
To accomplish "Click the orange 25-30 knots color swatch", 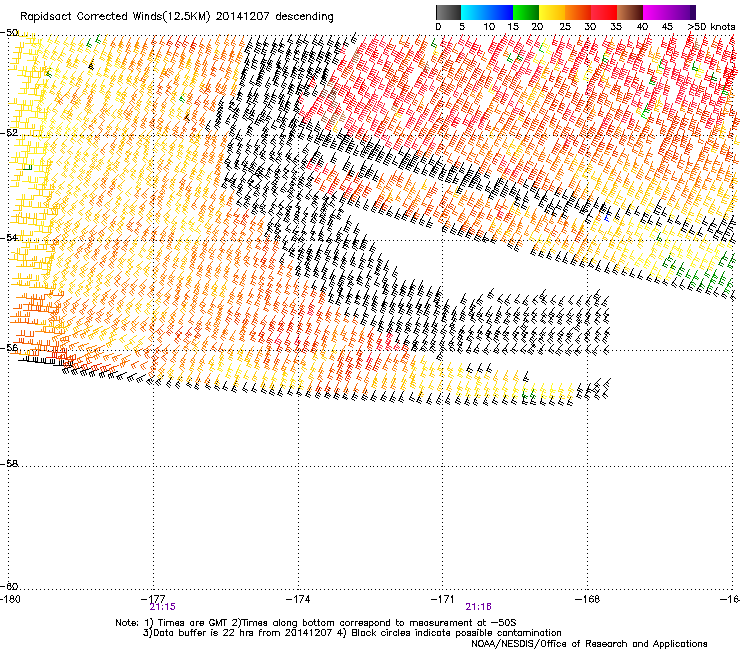I will [x=578, y=12].
